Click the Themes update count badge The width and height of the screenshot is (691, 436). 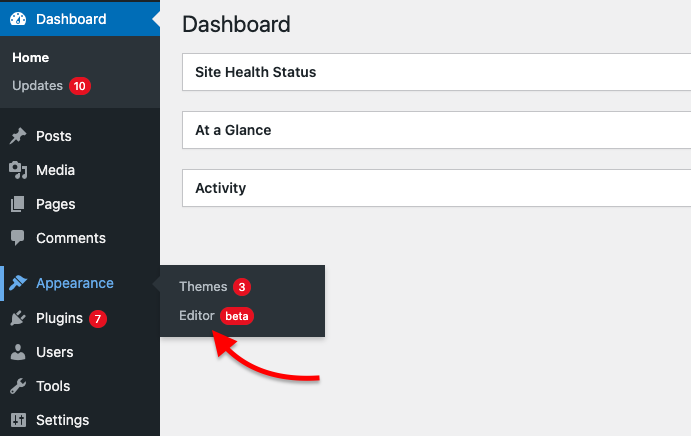click(242, 287)
